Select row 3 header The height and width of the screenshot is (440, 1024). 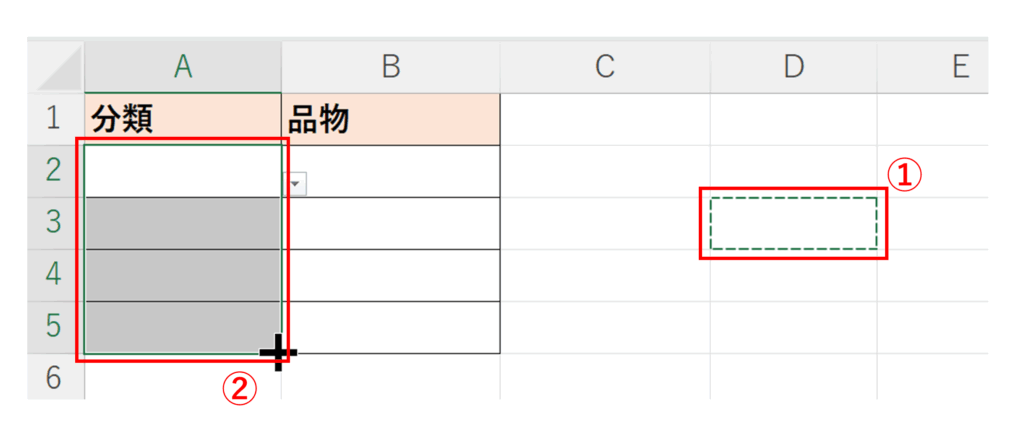point(56,223)
